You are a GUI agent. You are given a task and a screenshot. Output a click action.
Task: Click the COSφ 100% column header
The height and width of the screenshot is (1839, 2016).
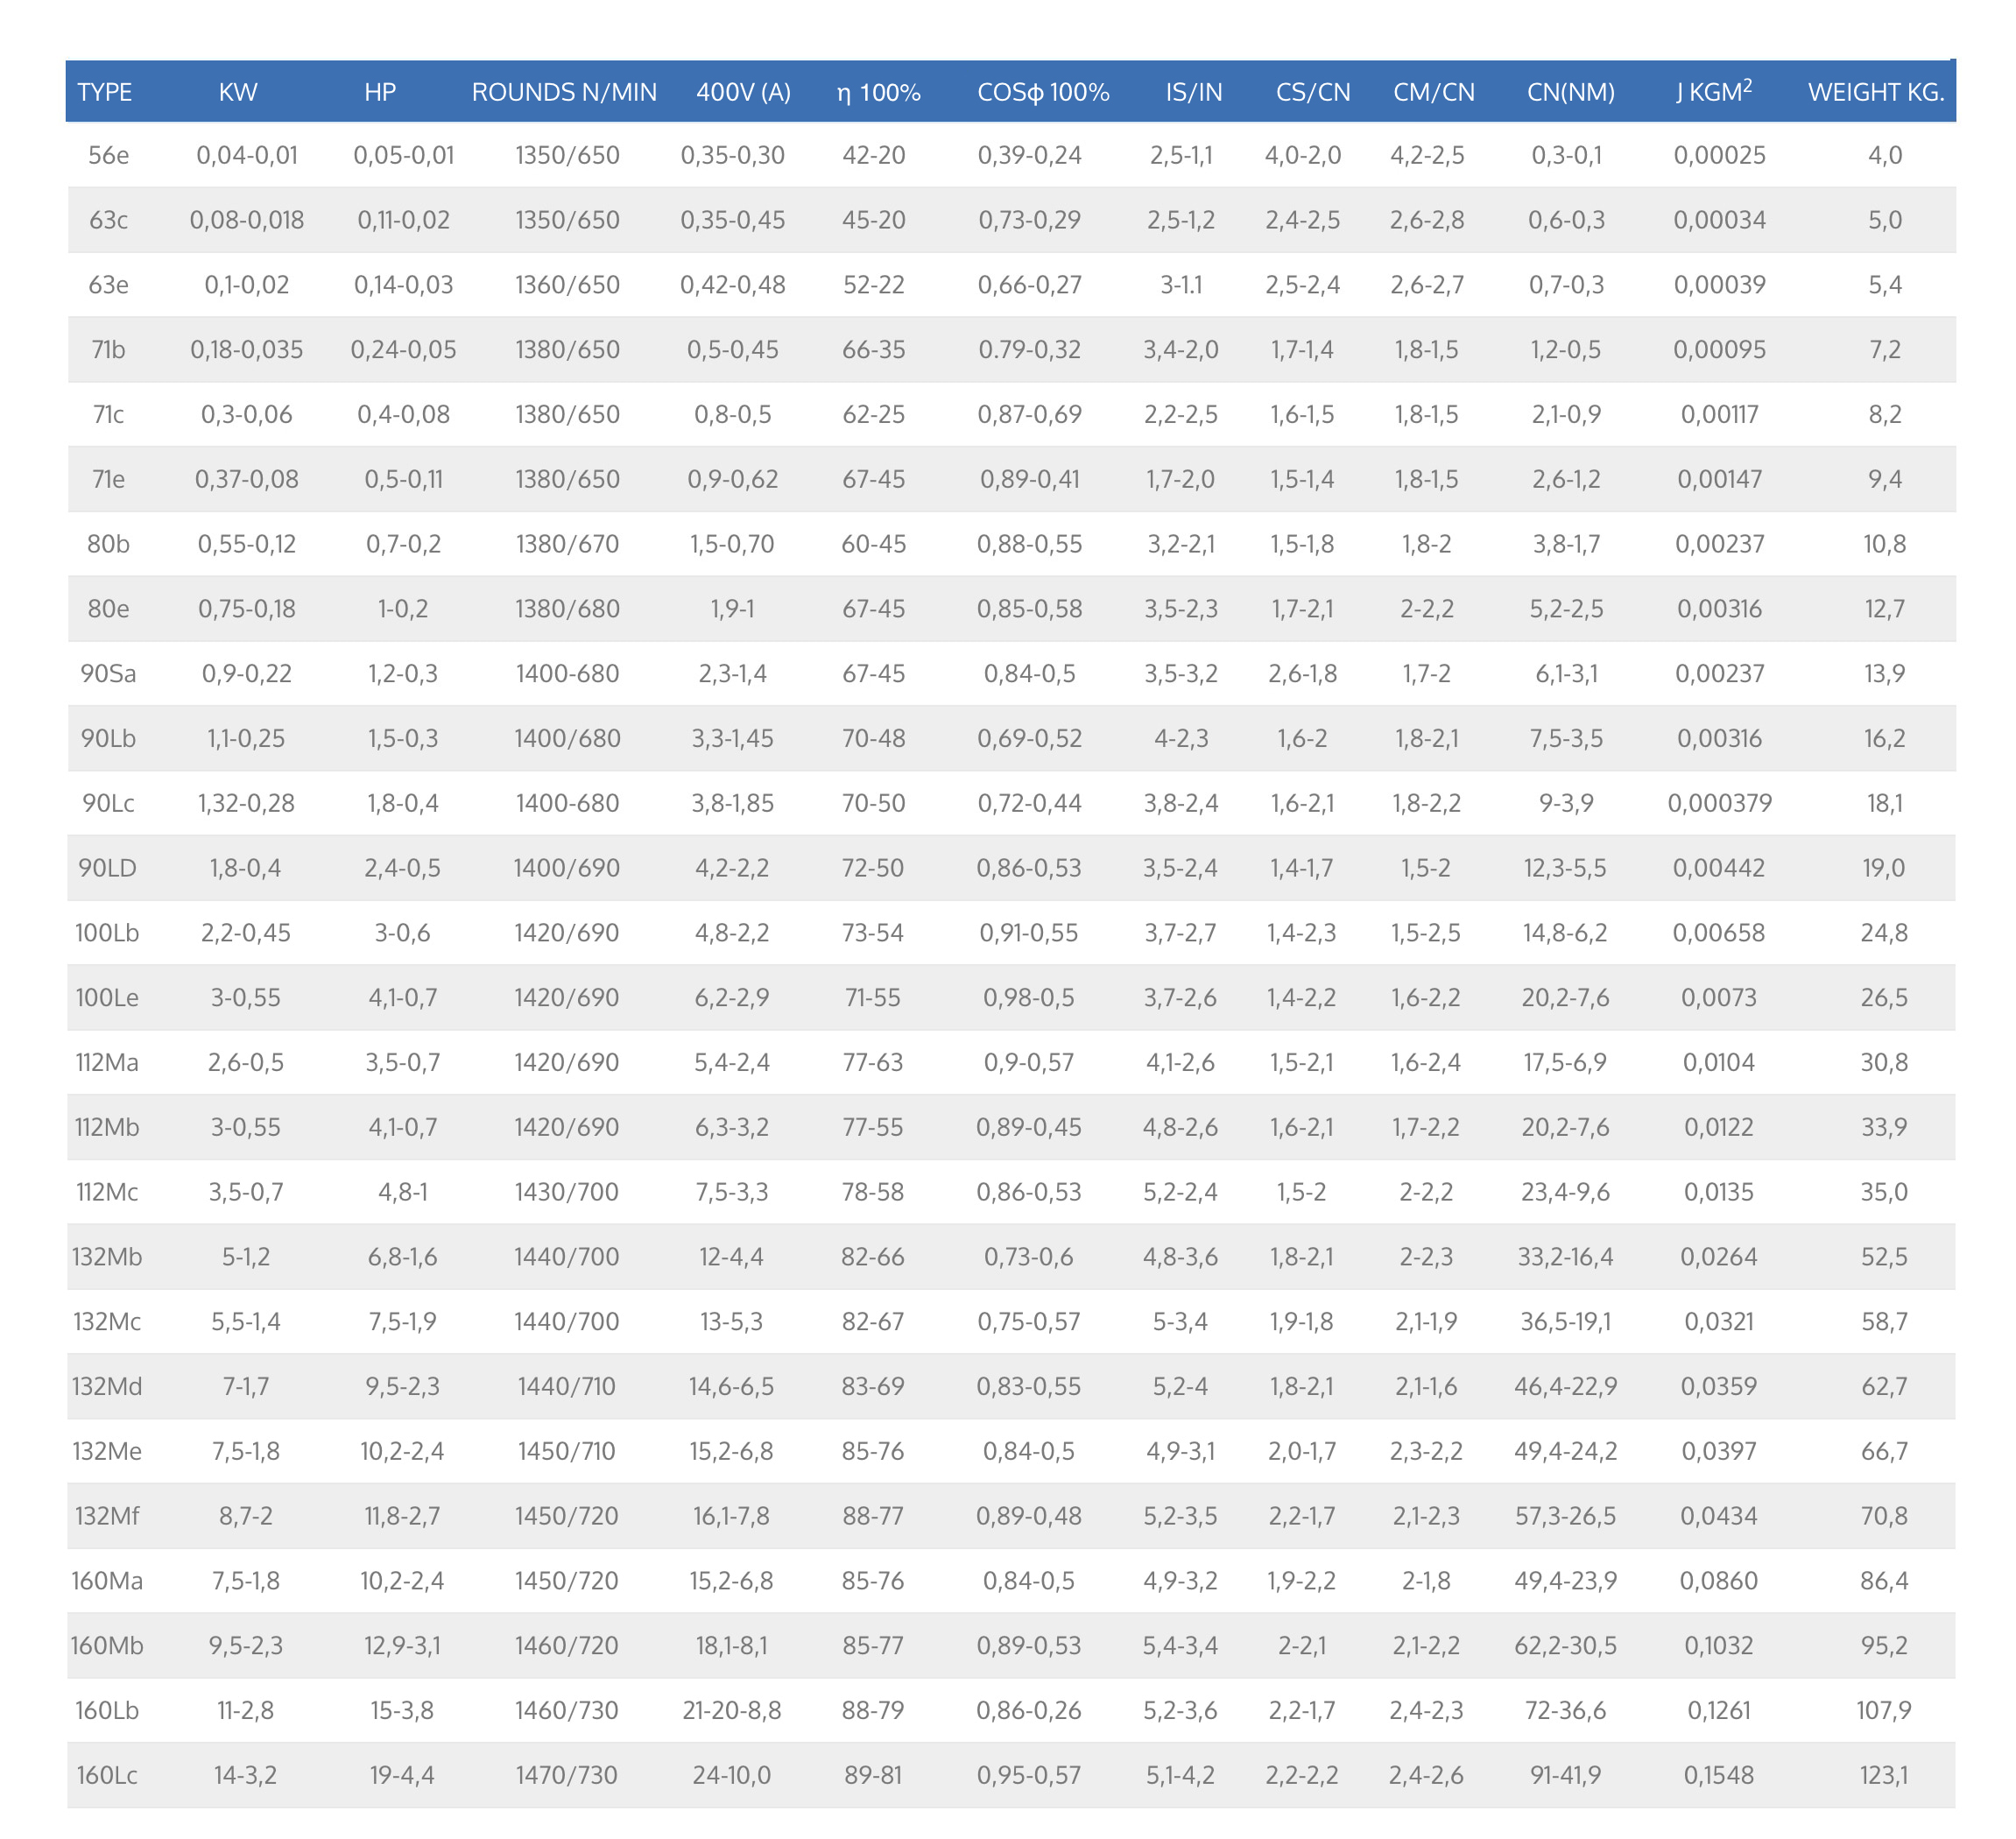coord(1043,92)
